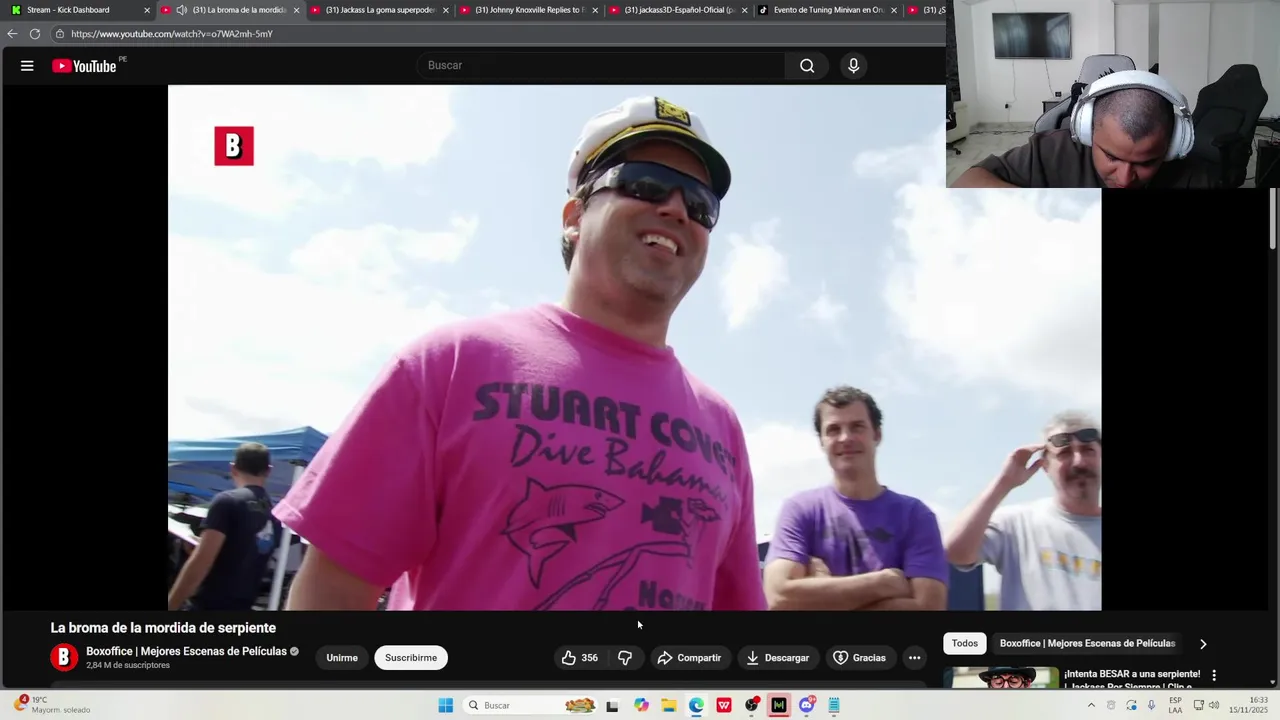This screenshot has width=1280, height=720.
Task: Like the video with thumbs up
Action: (579, 658)
